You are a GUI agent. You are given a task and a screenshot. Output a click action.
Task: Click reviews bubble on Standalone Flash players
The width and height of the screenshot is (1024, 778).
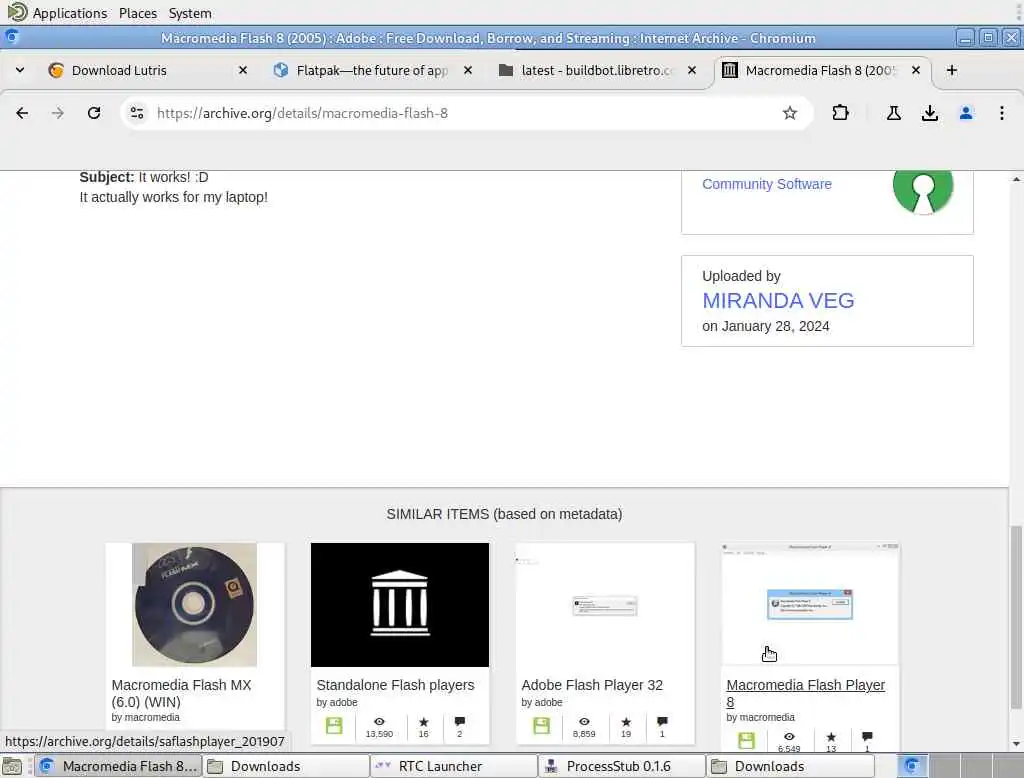460,722
